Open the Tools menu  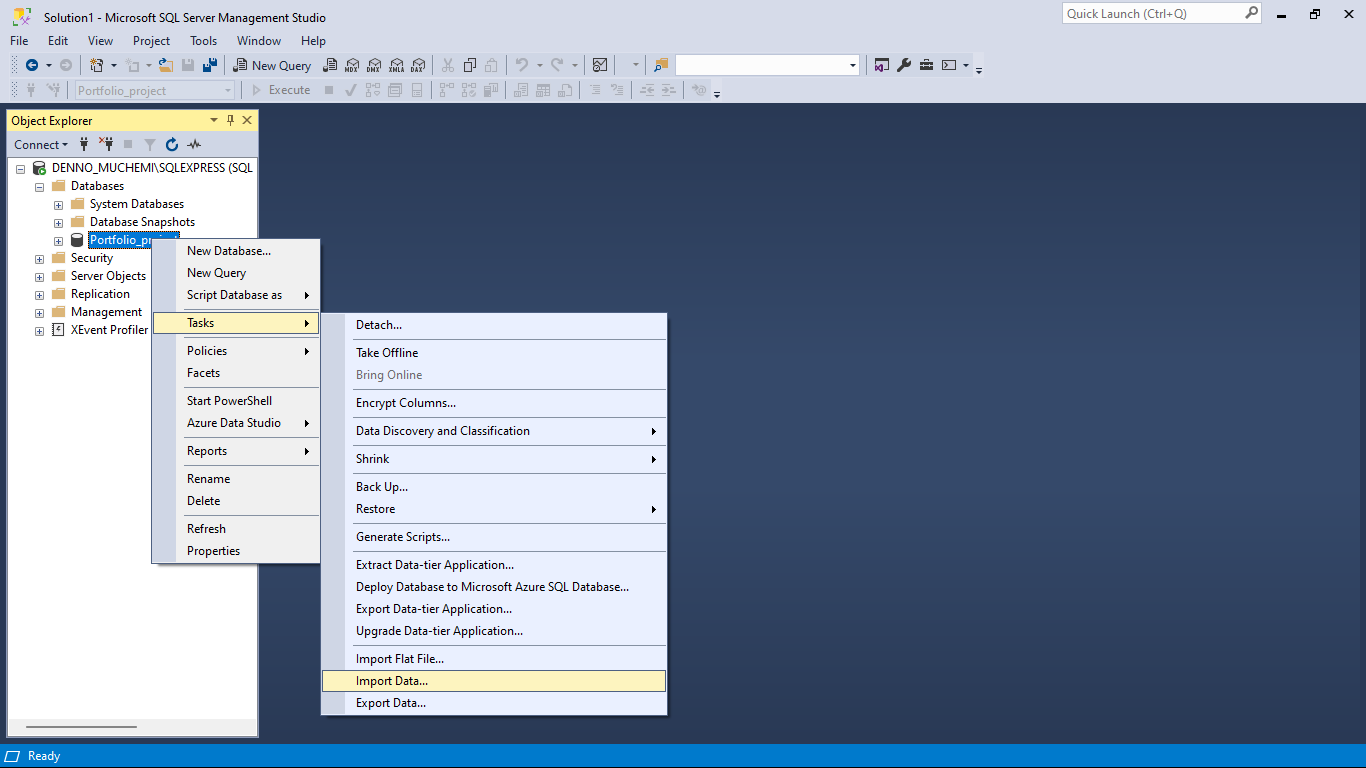point(203,41)
